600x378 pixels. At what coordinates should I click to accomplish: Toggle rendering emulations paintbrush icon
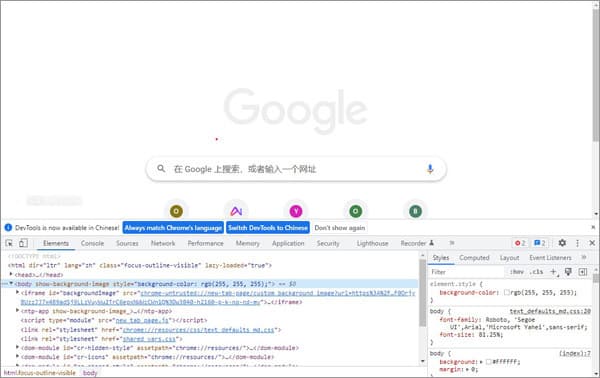[568, 272]
